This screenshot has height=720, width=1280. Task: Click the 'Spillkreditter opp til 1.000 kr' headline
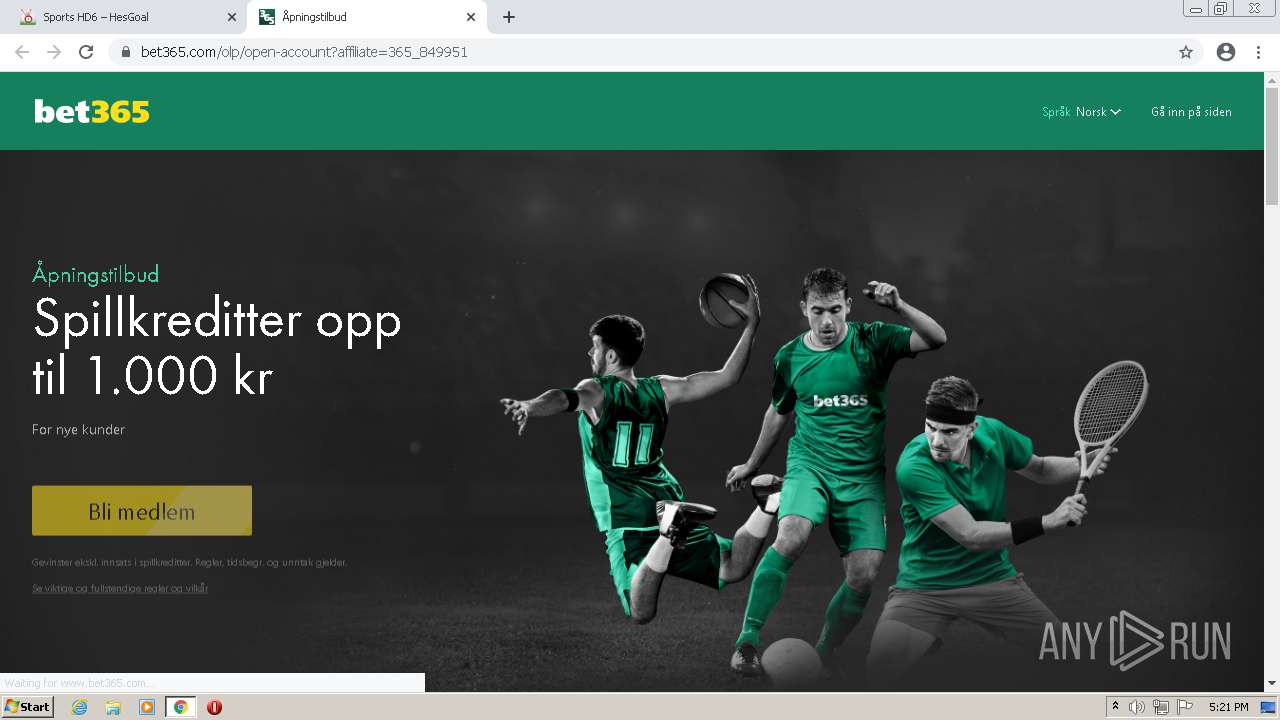[x=217, y=347]
